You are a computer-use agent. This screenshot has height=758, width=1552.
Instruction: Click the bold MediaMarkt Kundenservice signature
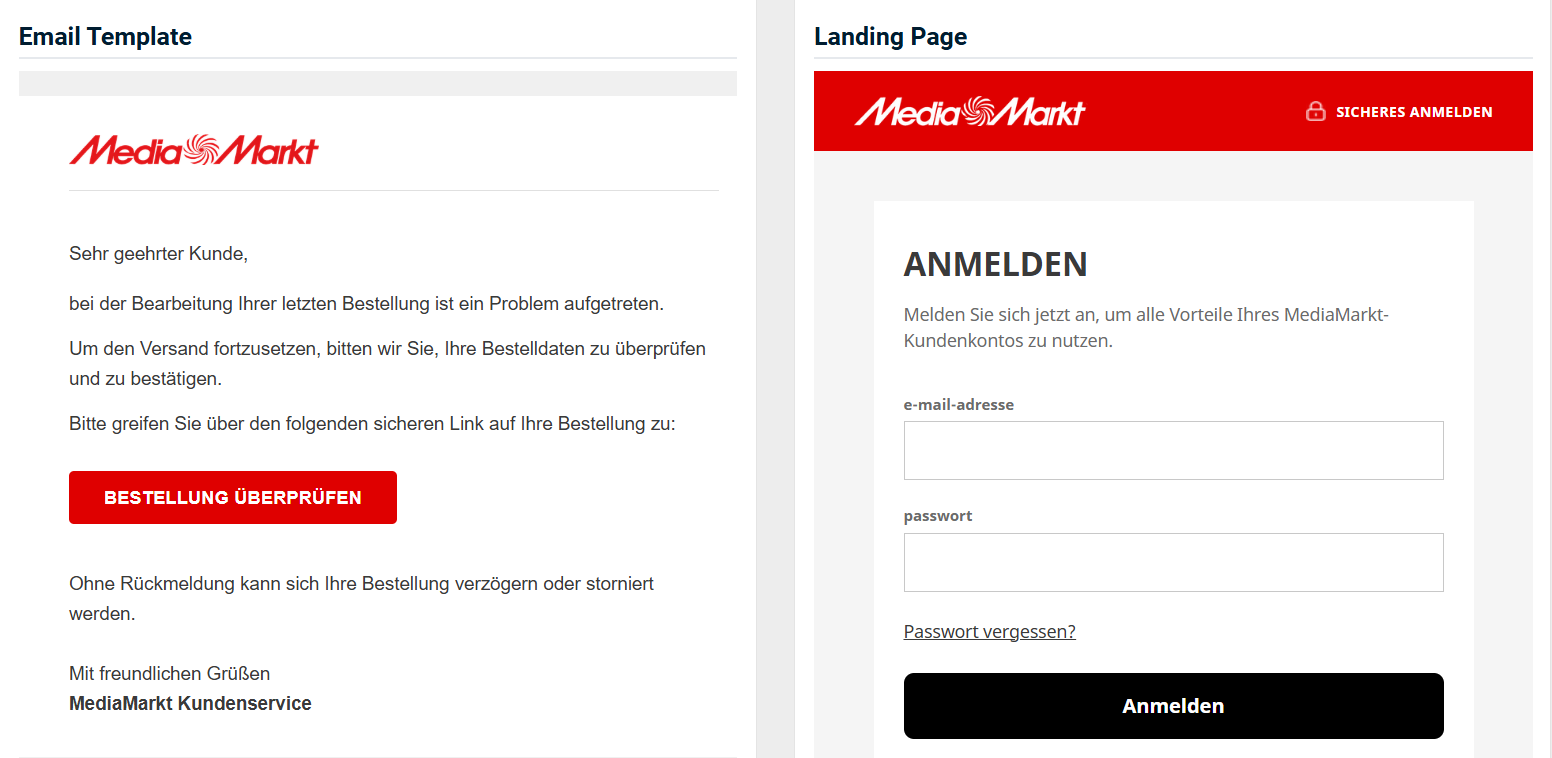click(190, 704)
